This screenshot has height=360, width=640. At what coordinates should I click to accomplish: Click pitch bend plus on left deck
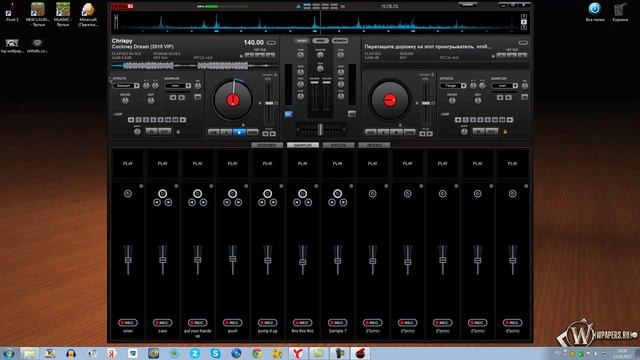[273, 134]
